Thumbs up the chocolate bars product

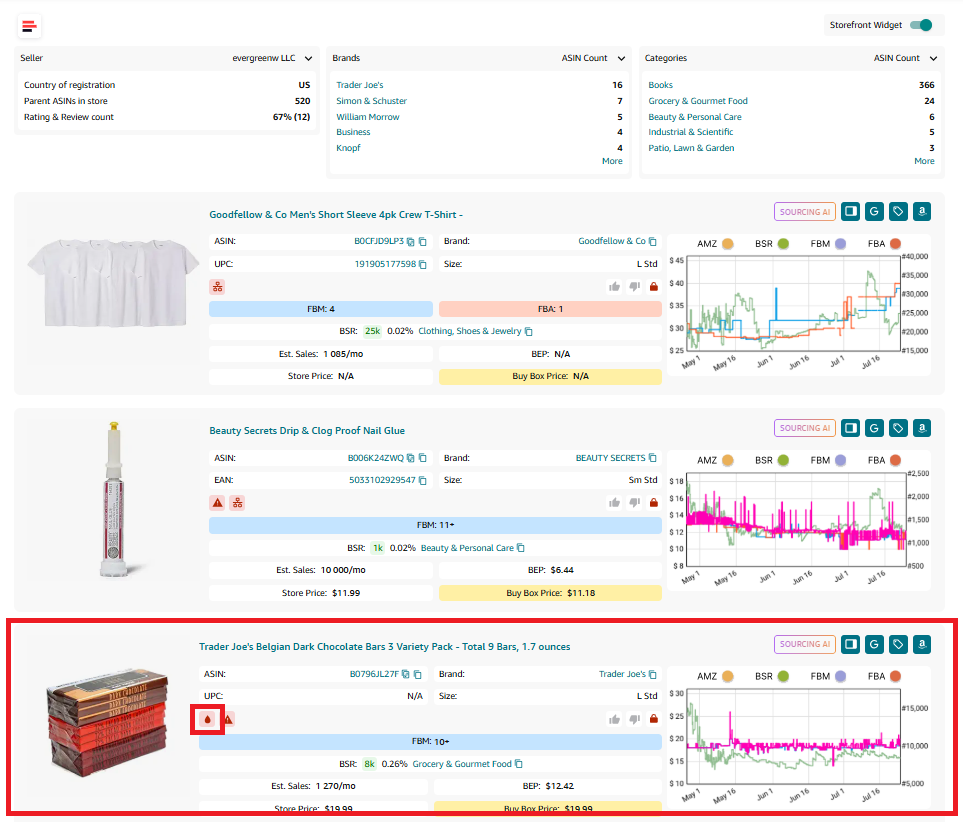pyautogui.click(x=614, y=718)
